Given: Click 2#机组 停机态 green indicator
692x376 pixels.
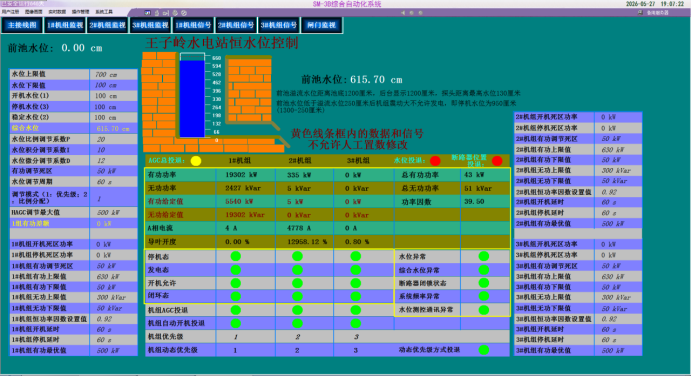Looking at the screenshot, I should 297,256.
